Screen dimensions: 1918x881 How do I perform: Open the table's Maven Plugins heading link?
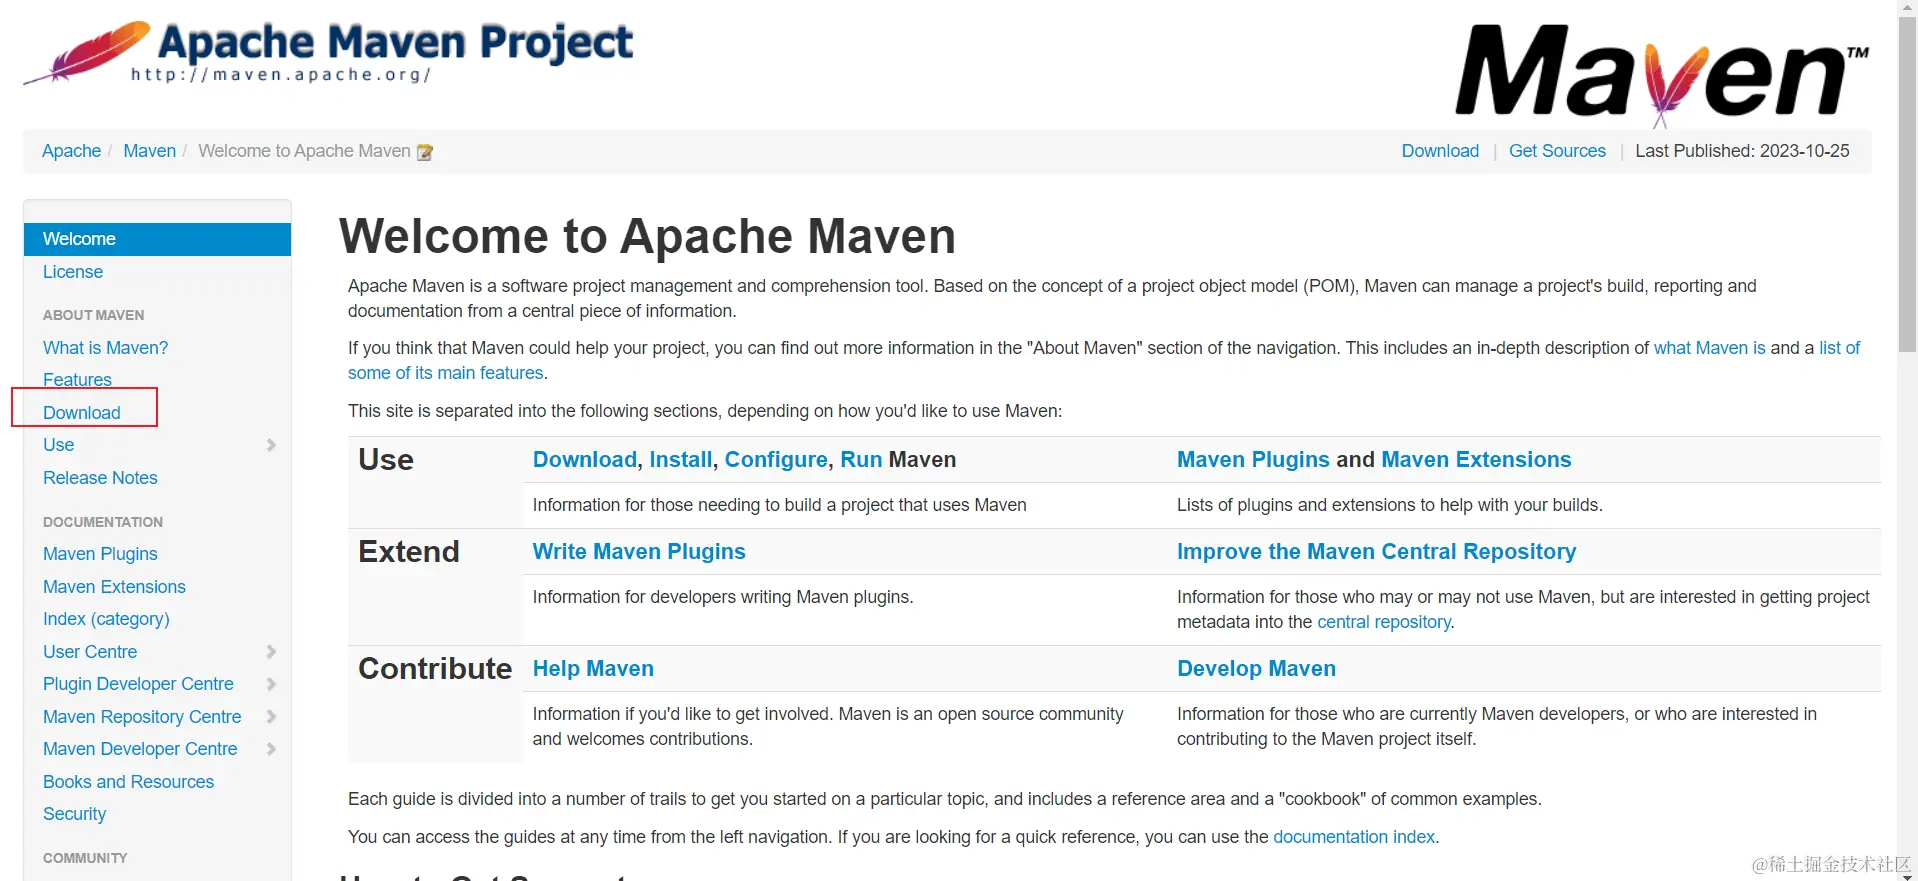[1253, 460]
